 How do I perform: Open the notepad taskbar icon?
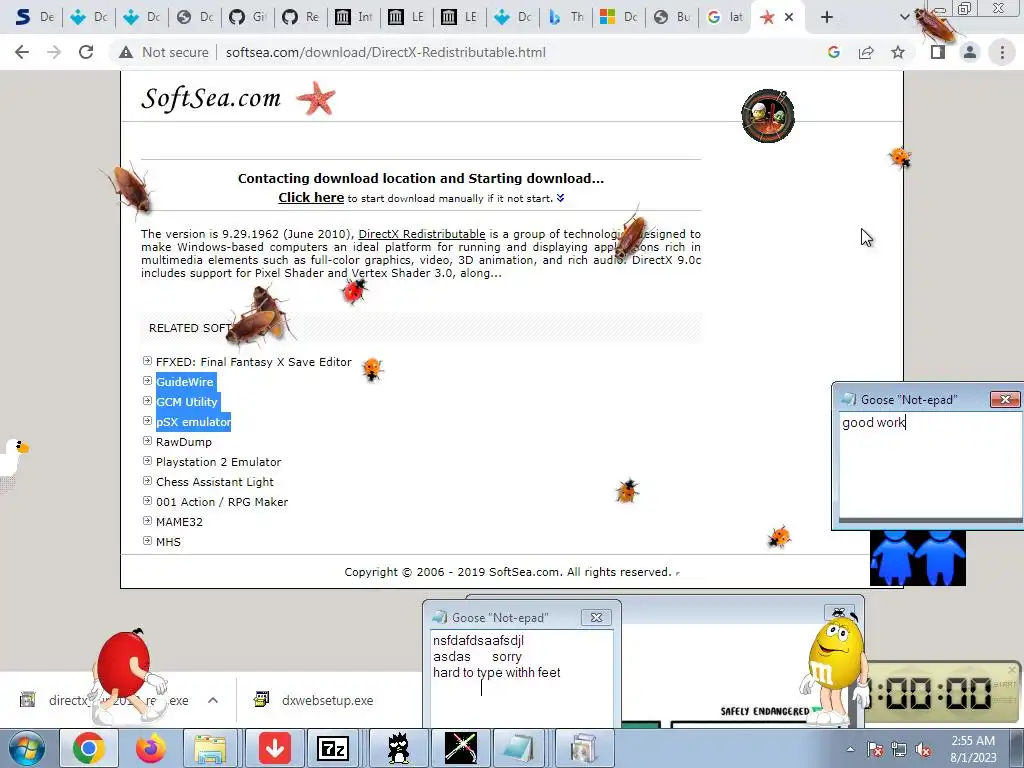519,748
